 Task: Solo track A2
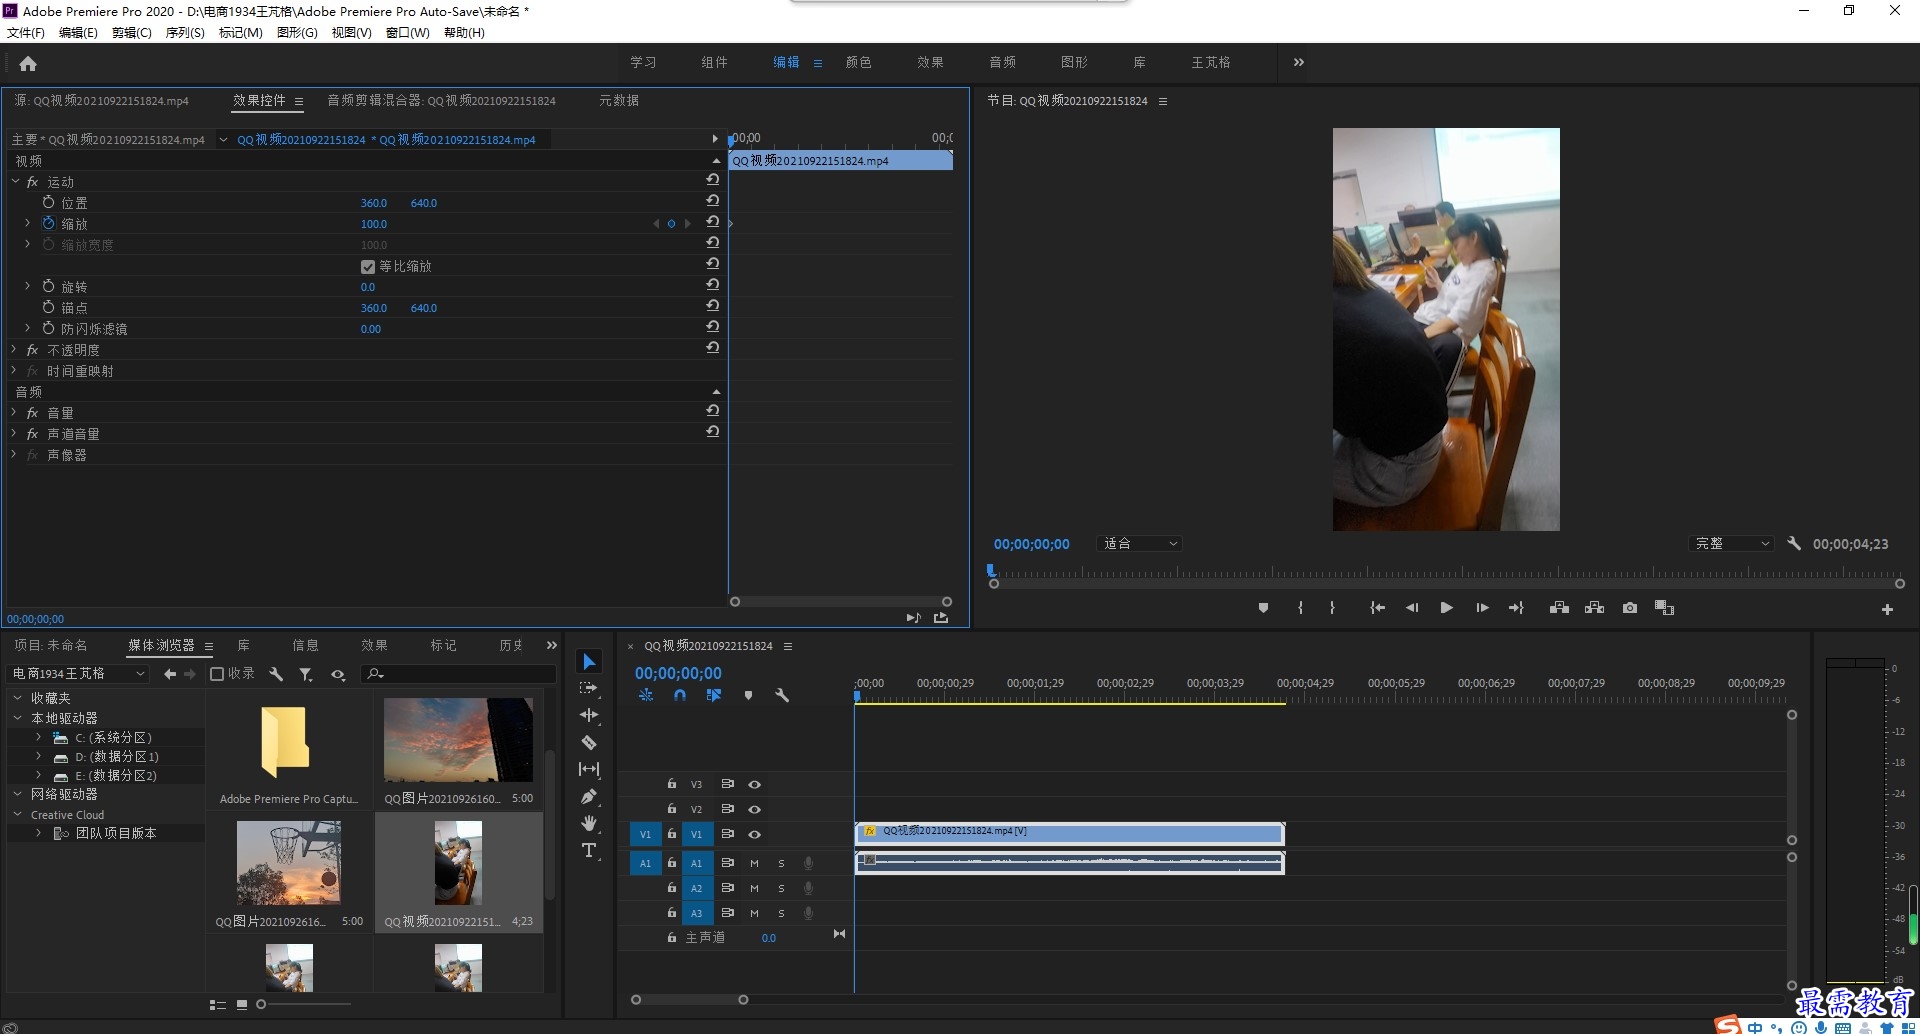(781, 888)
